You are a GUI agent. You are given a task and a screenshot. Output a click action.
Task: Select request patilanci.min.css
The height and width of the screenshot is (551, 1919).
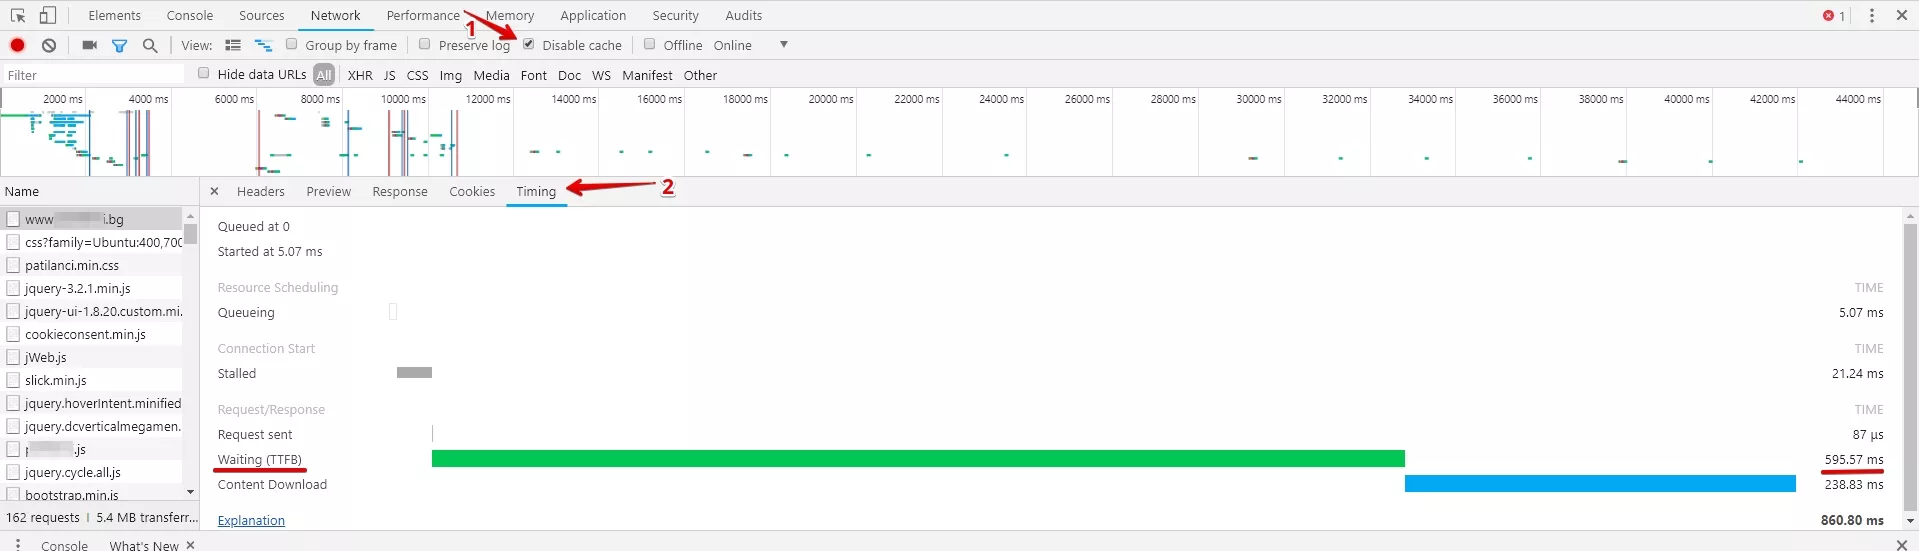tap(92, 265)
